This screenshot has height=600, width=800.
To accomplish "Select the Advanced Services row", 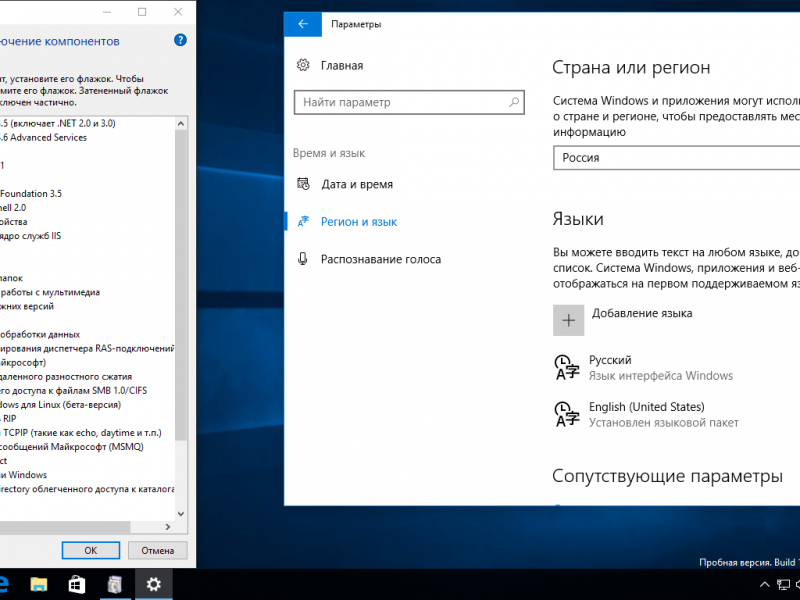I will click(x=43, y=137).
